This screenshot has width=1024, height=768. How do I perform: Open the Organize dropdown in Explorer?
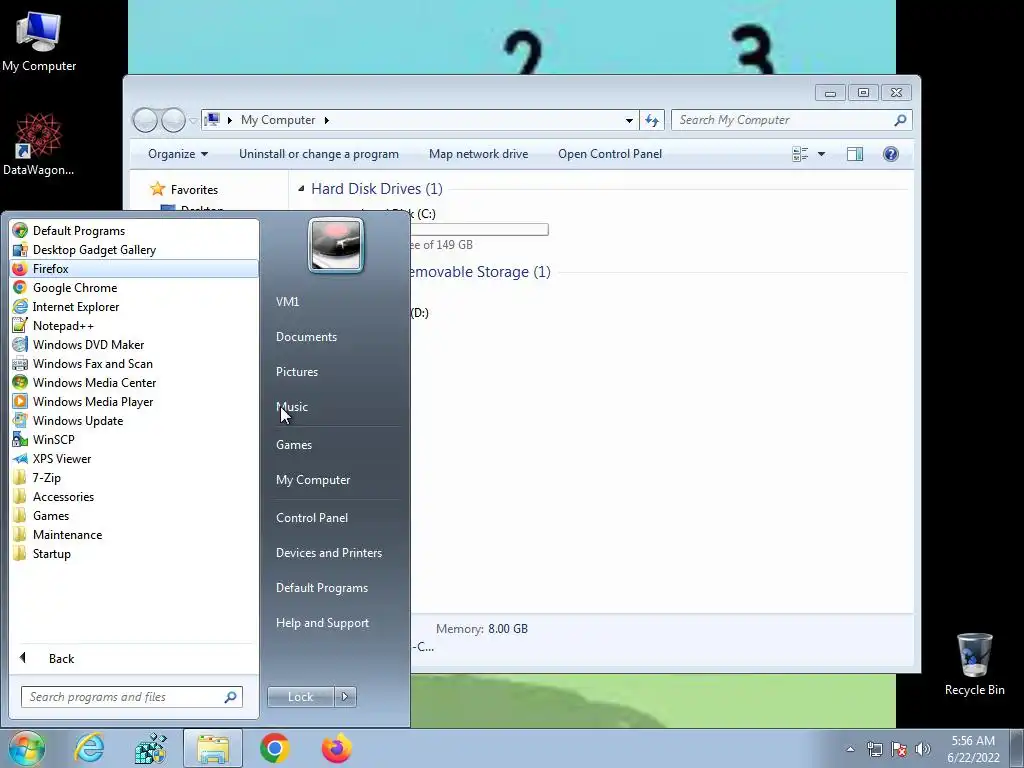click(x=178, y=153)
